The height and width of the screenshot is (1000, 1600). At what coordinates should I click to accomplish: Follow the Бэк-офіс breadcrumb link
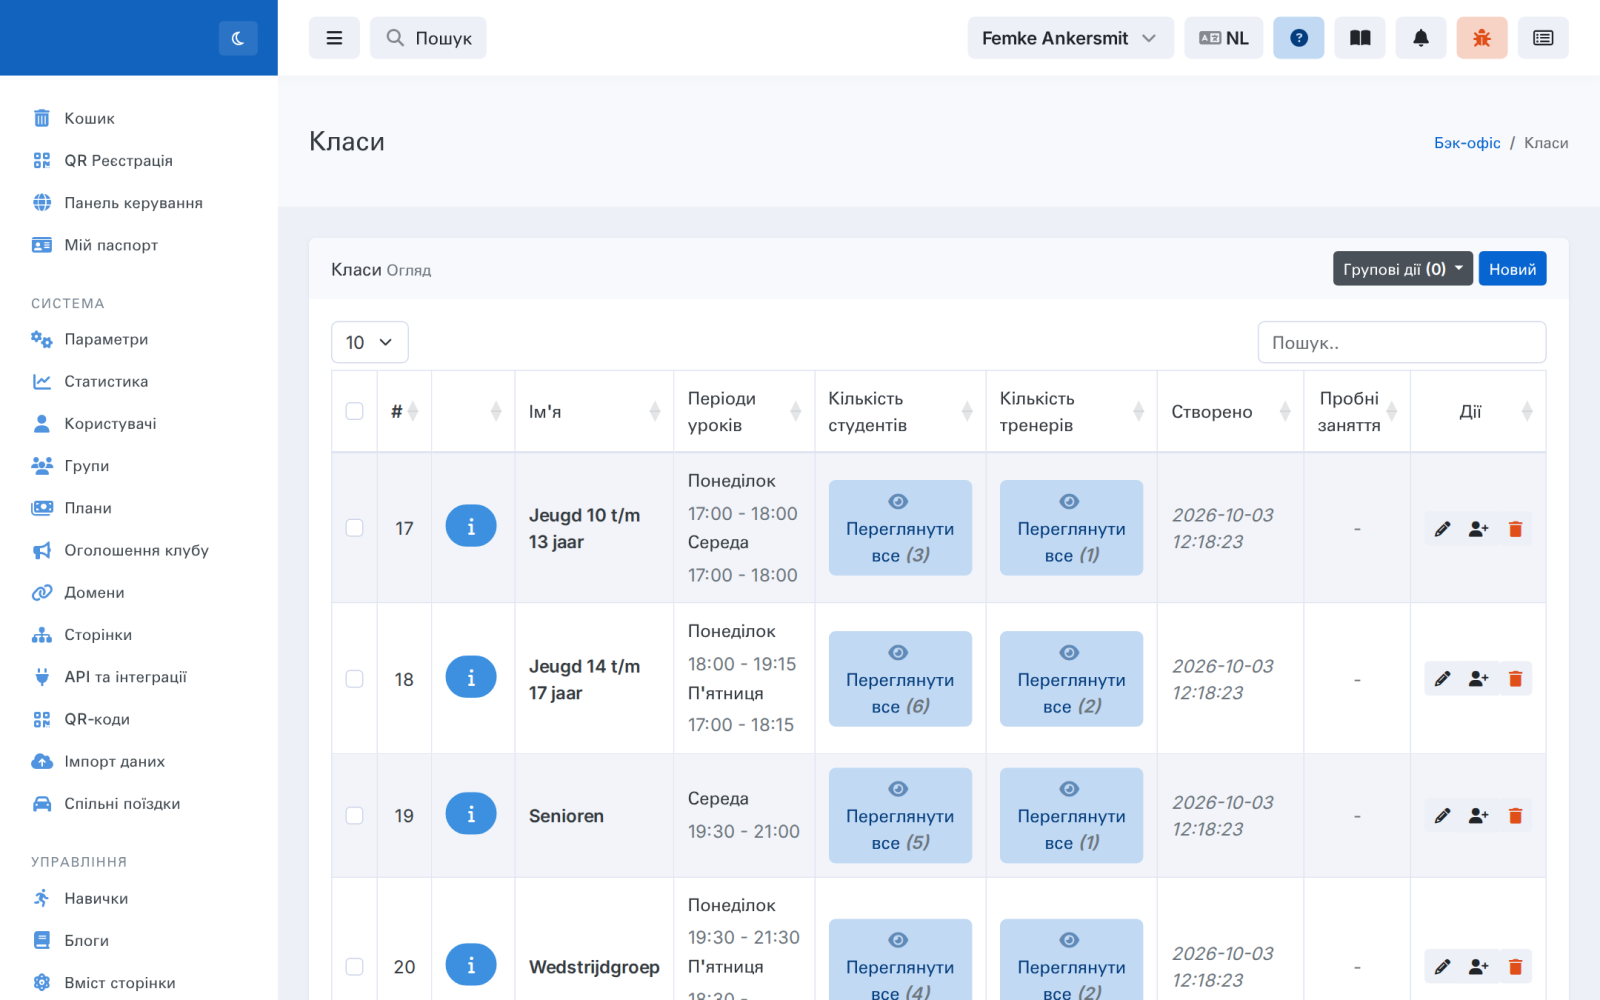[1467, 143]
